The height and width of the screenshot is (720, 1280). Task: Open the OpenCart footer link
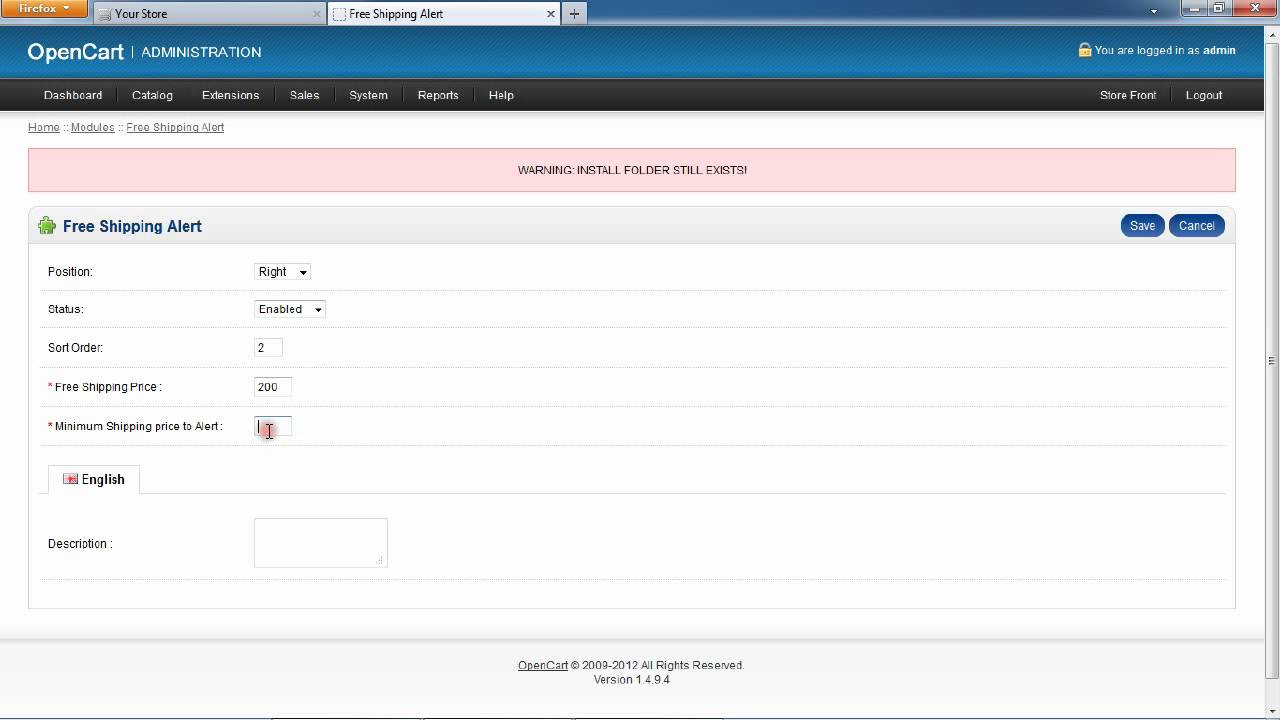click(543, 665)
